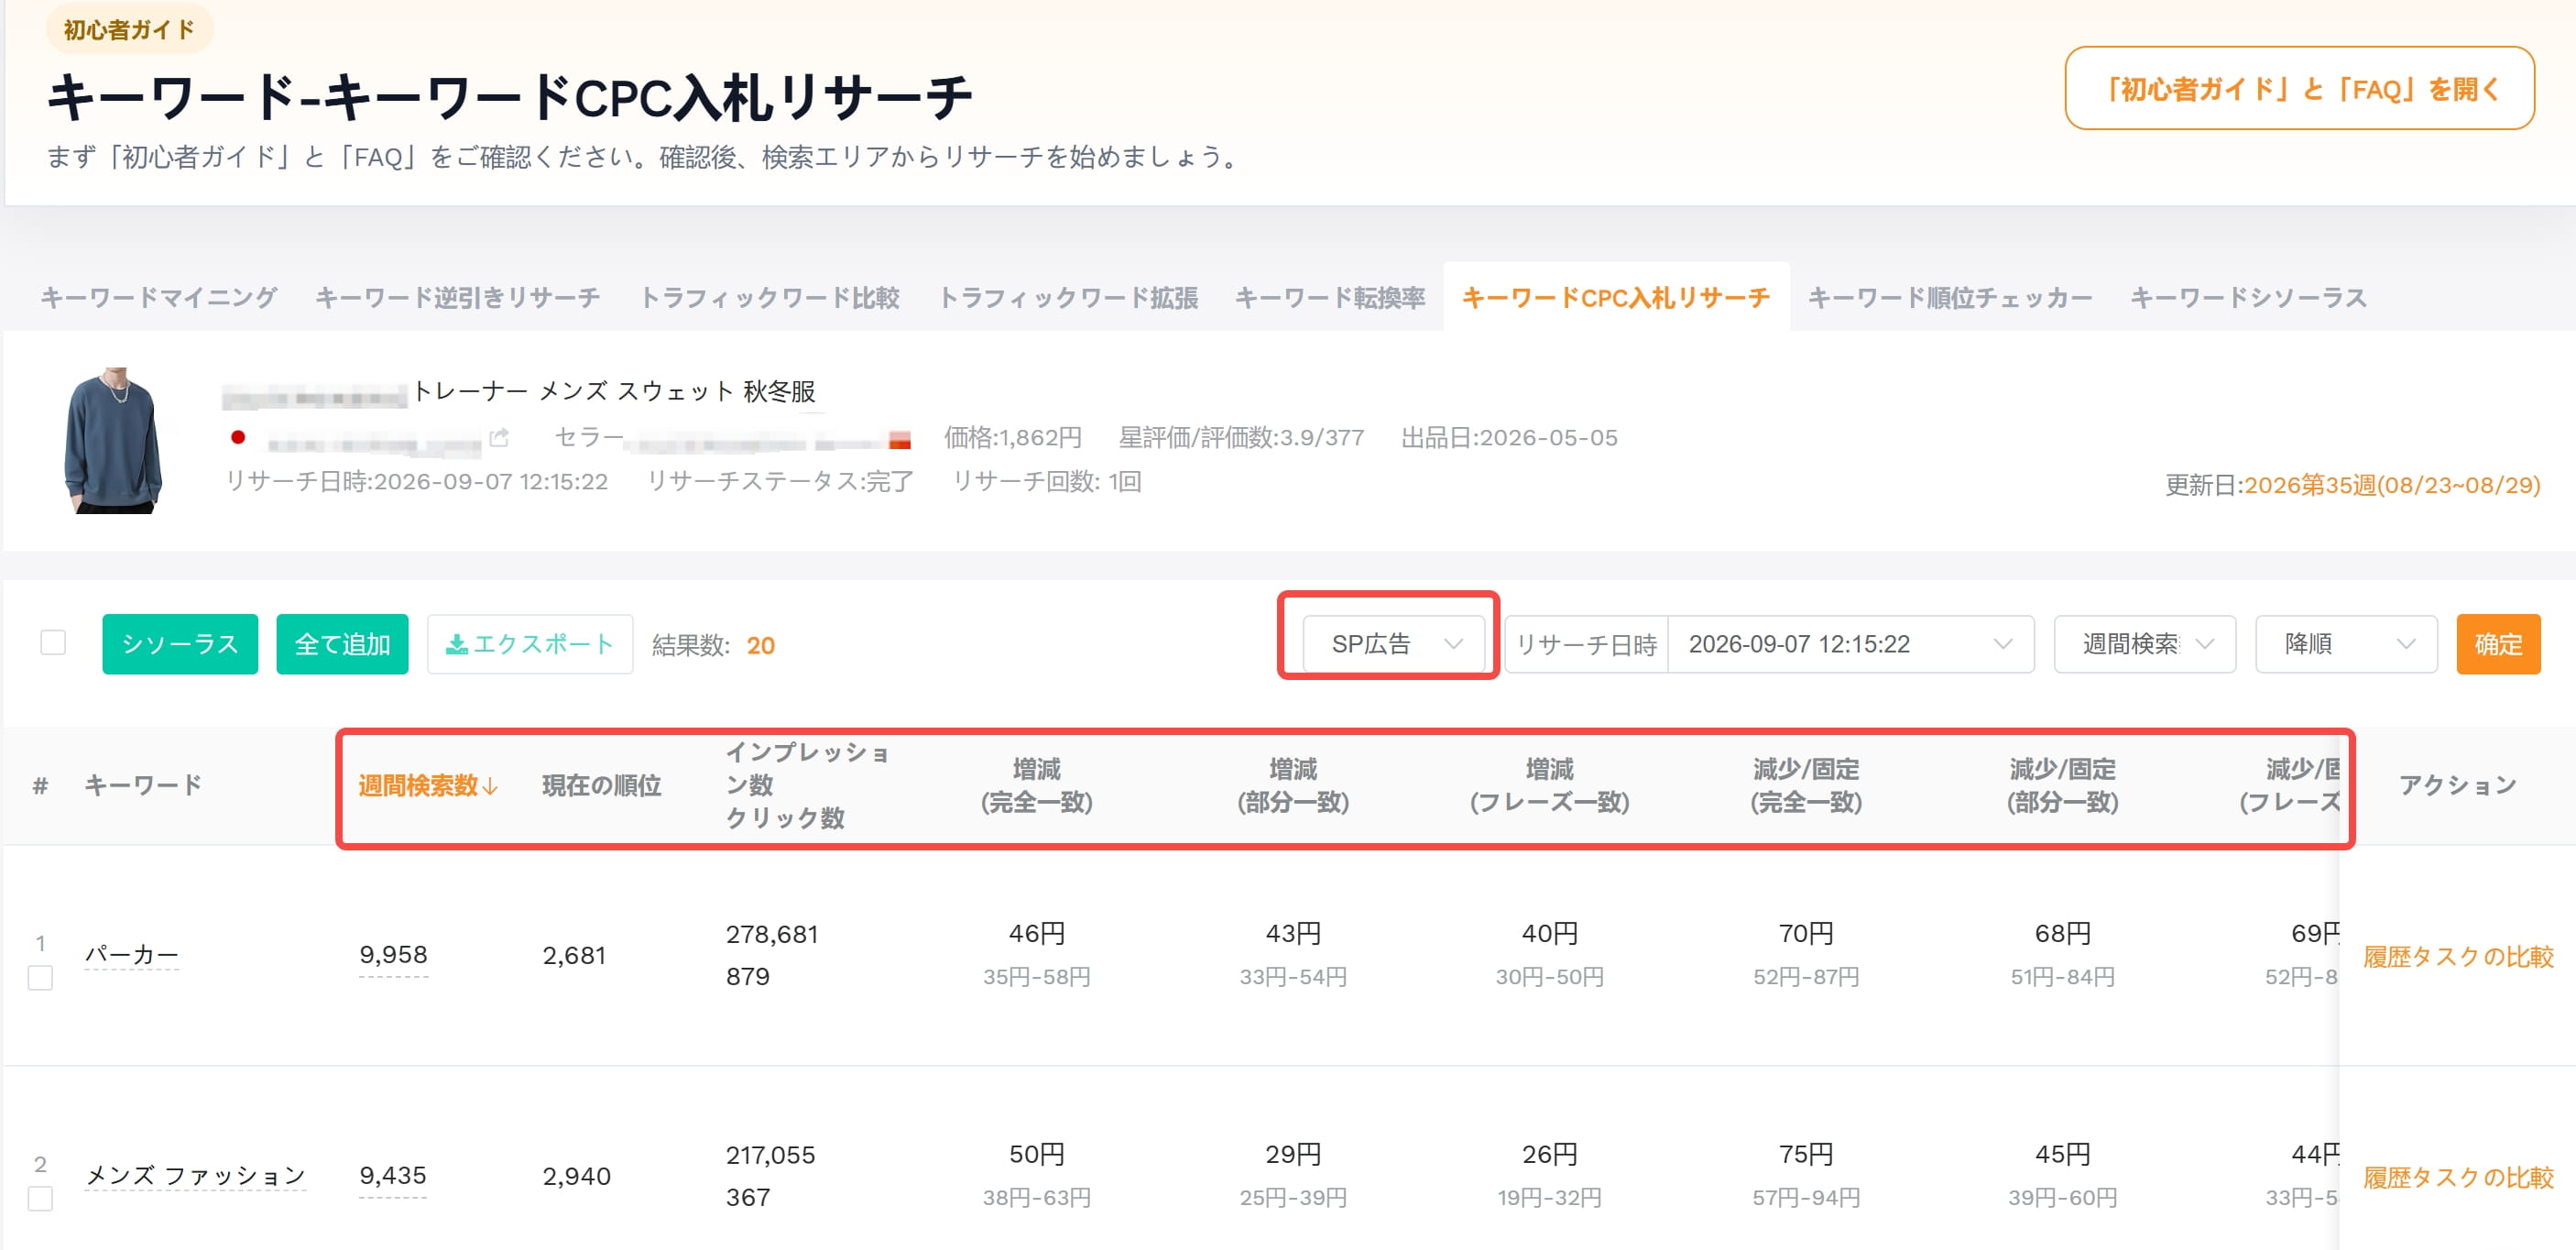Click the 50円 bid value for メンズ ファッション
The height and width of the screenshot is (1250, 2576).
point(1036,1154)
